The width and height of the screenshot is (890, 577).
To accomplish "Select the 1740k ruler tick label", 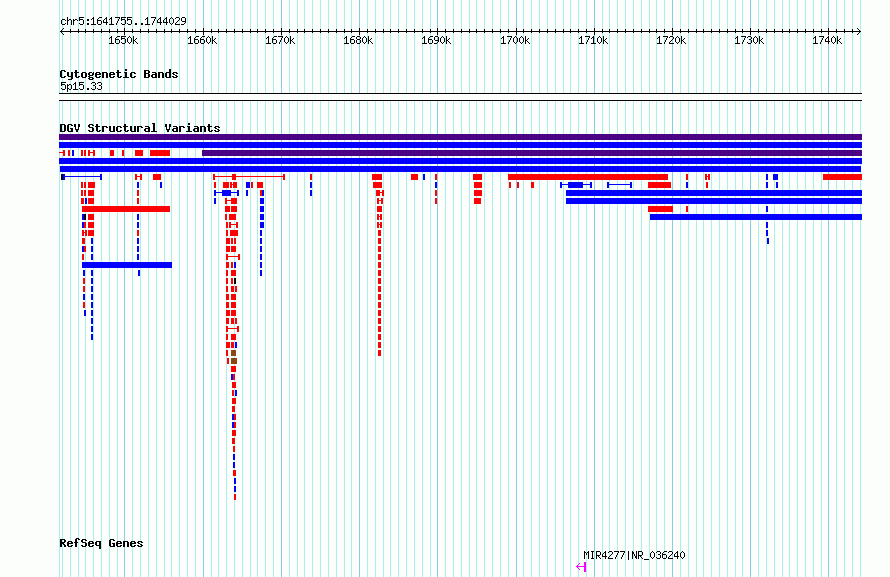I will coord(827,41).
